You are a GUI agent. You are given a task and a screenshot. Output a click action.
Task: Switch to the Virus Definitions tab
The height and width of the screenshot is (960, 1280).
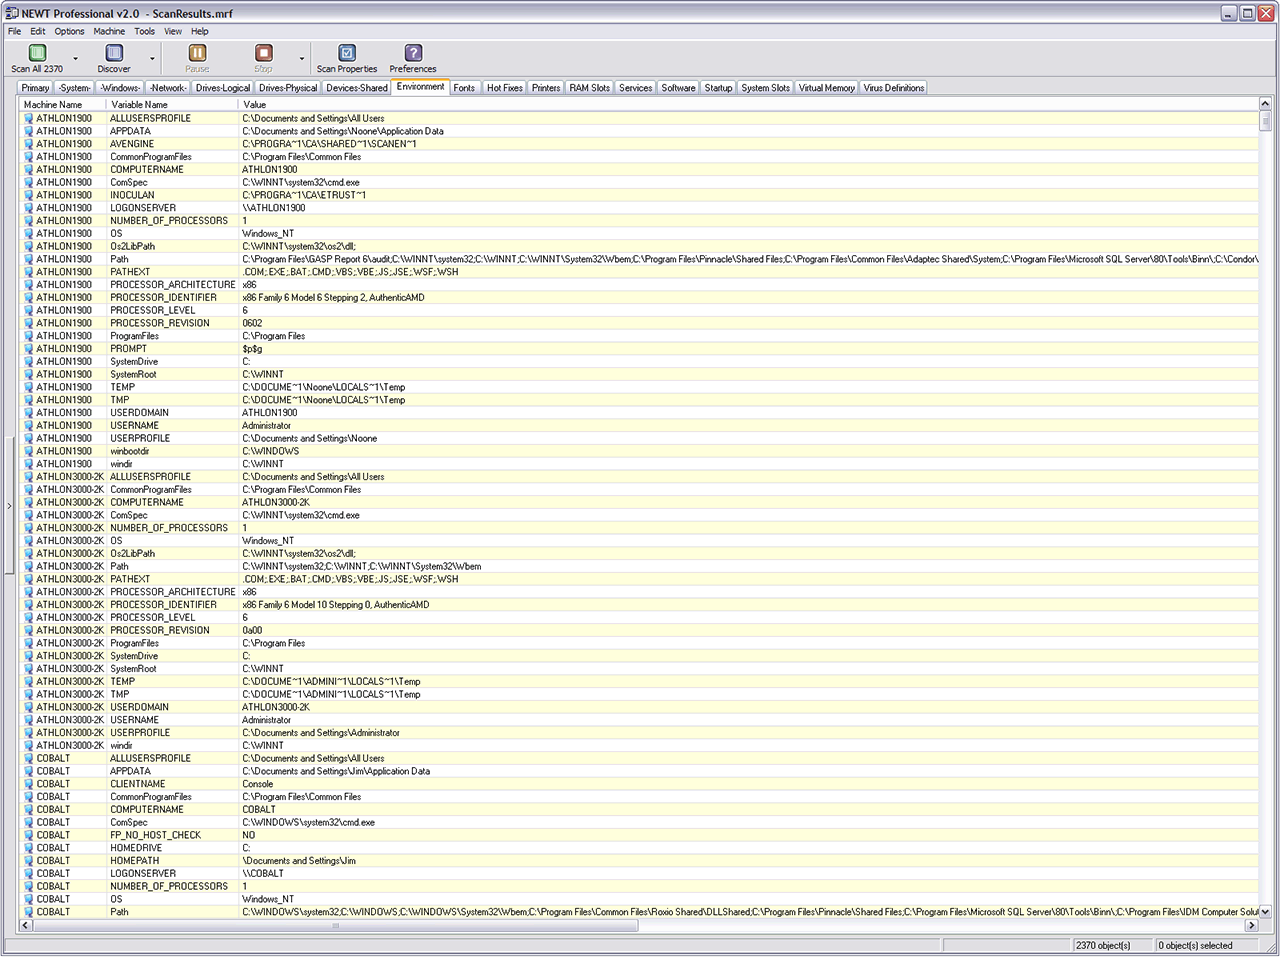tap(893, 88)
